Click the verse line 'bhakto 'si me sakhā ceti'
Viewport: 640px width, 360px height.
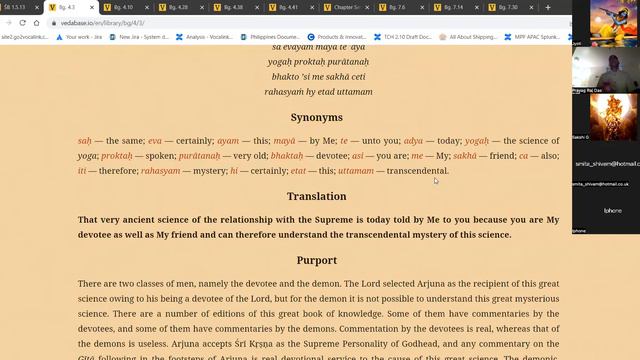[x=318, y=77]
